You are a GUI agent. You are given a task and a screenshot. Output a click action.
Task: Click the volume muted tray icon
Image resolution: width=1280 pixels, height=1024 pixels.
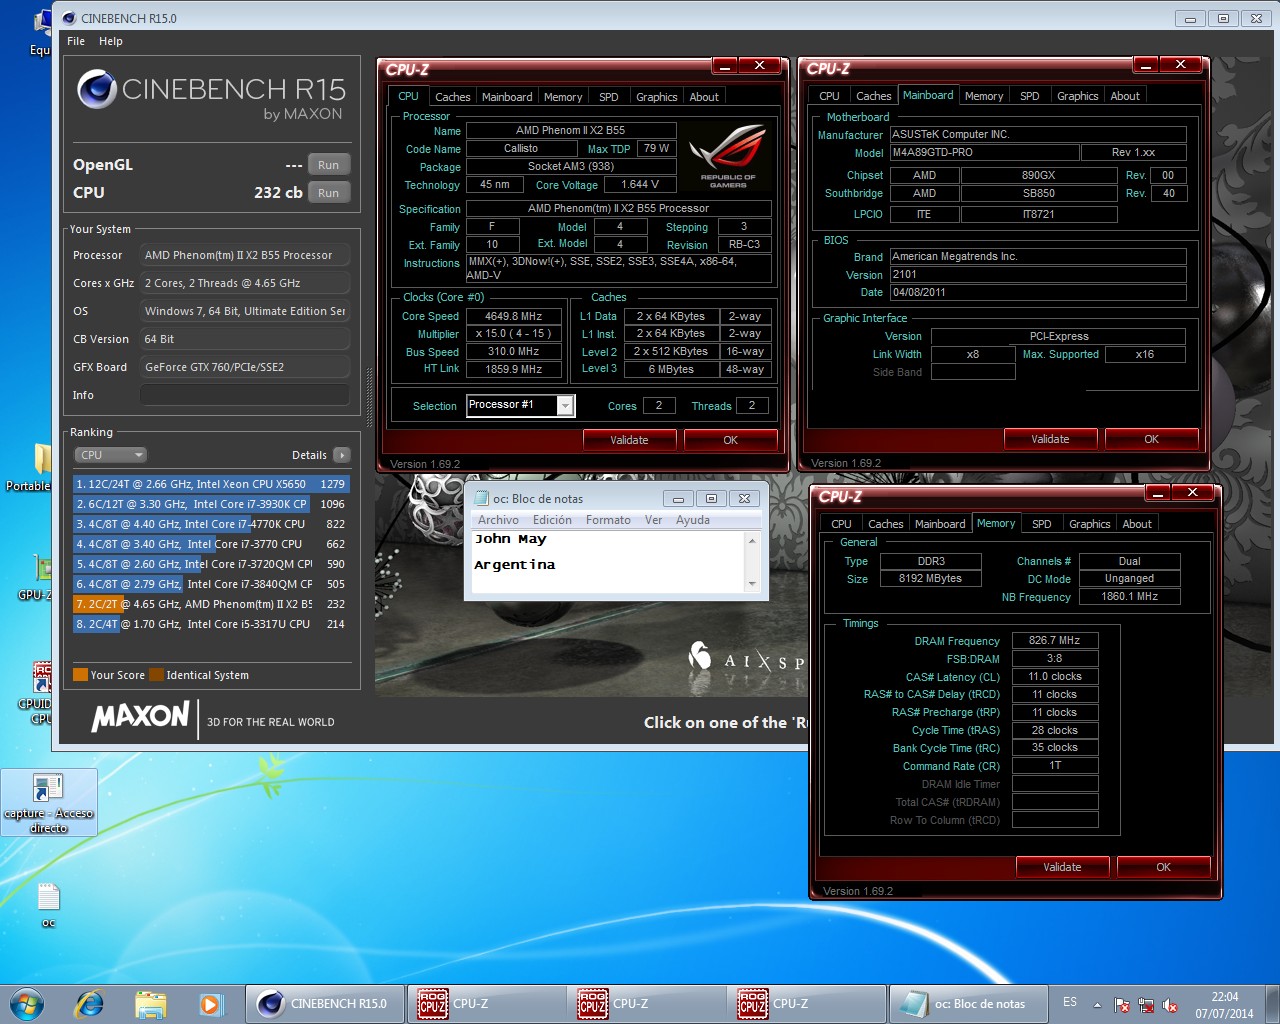click(x=1170, y=1005)
